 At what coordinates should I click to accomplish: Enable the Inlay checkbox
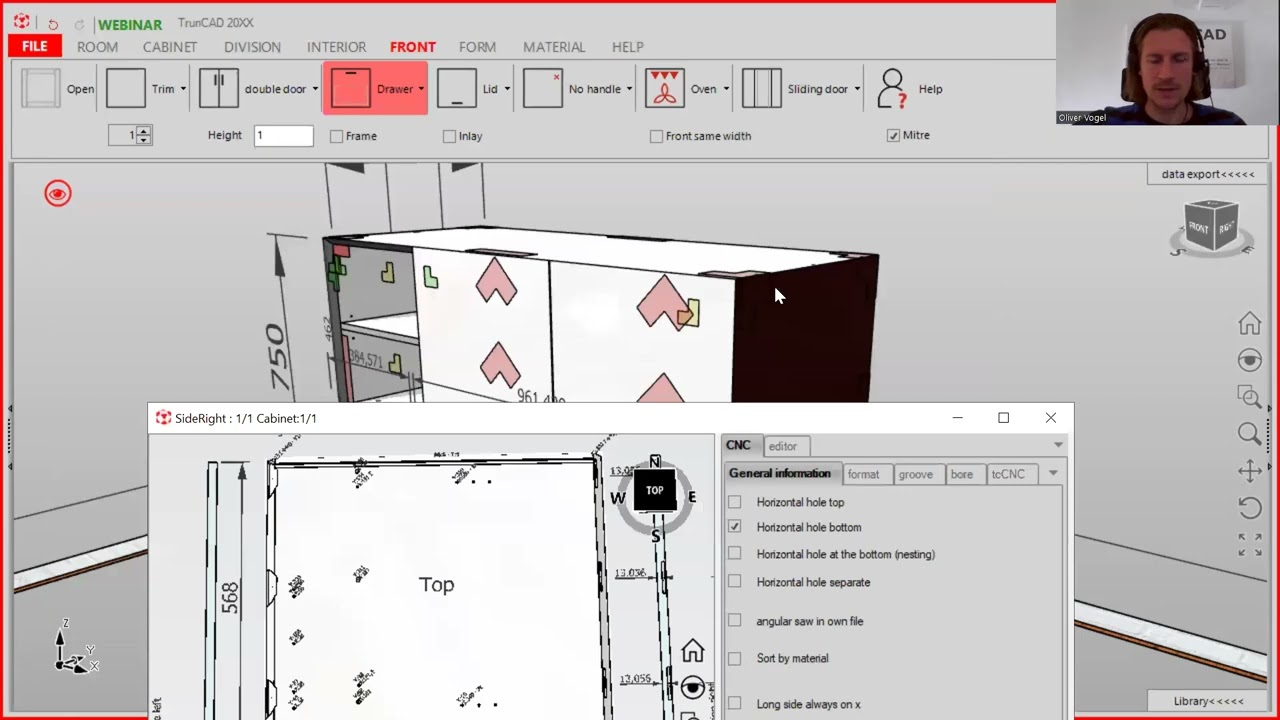point(449,136)
